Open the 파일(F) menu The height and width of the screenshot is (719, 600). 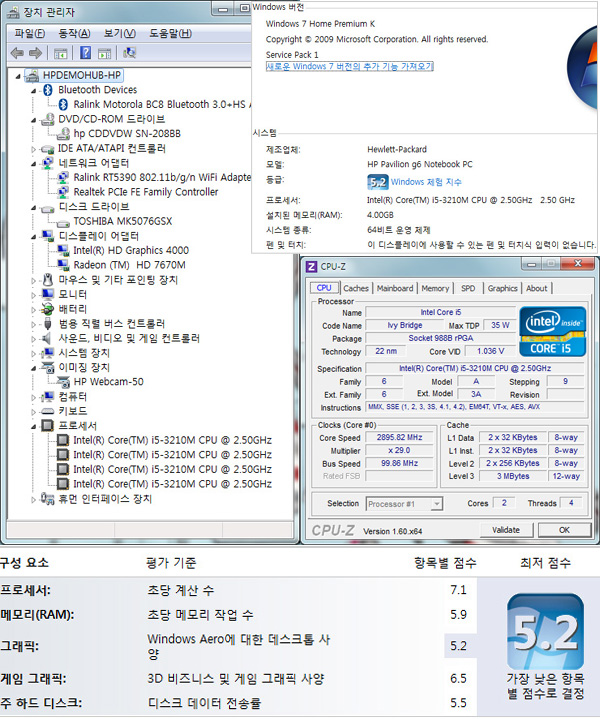(x=29, y=33)
